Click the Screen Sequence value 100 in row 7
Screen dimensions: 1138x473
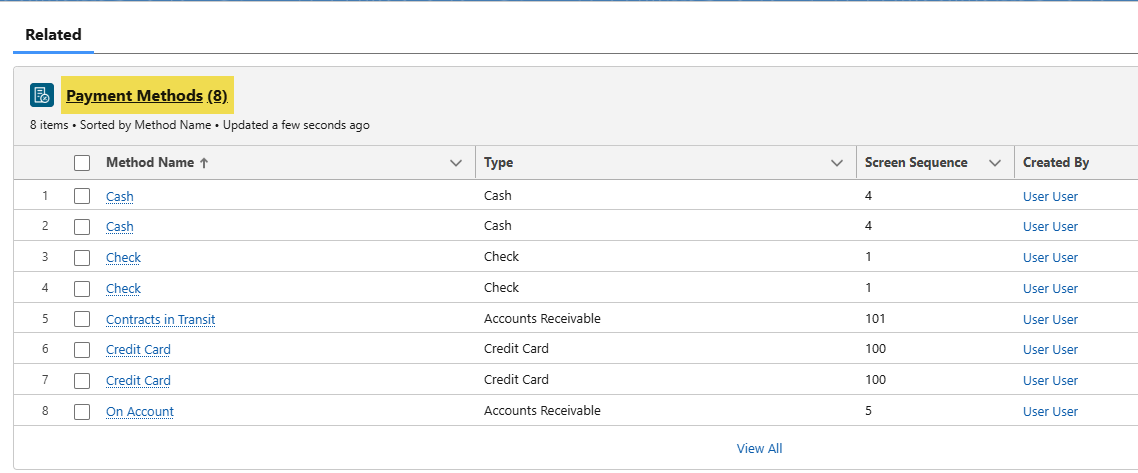pyautogui.click(x=875, y=379)
